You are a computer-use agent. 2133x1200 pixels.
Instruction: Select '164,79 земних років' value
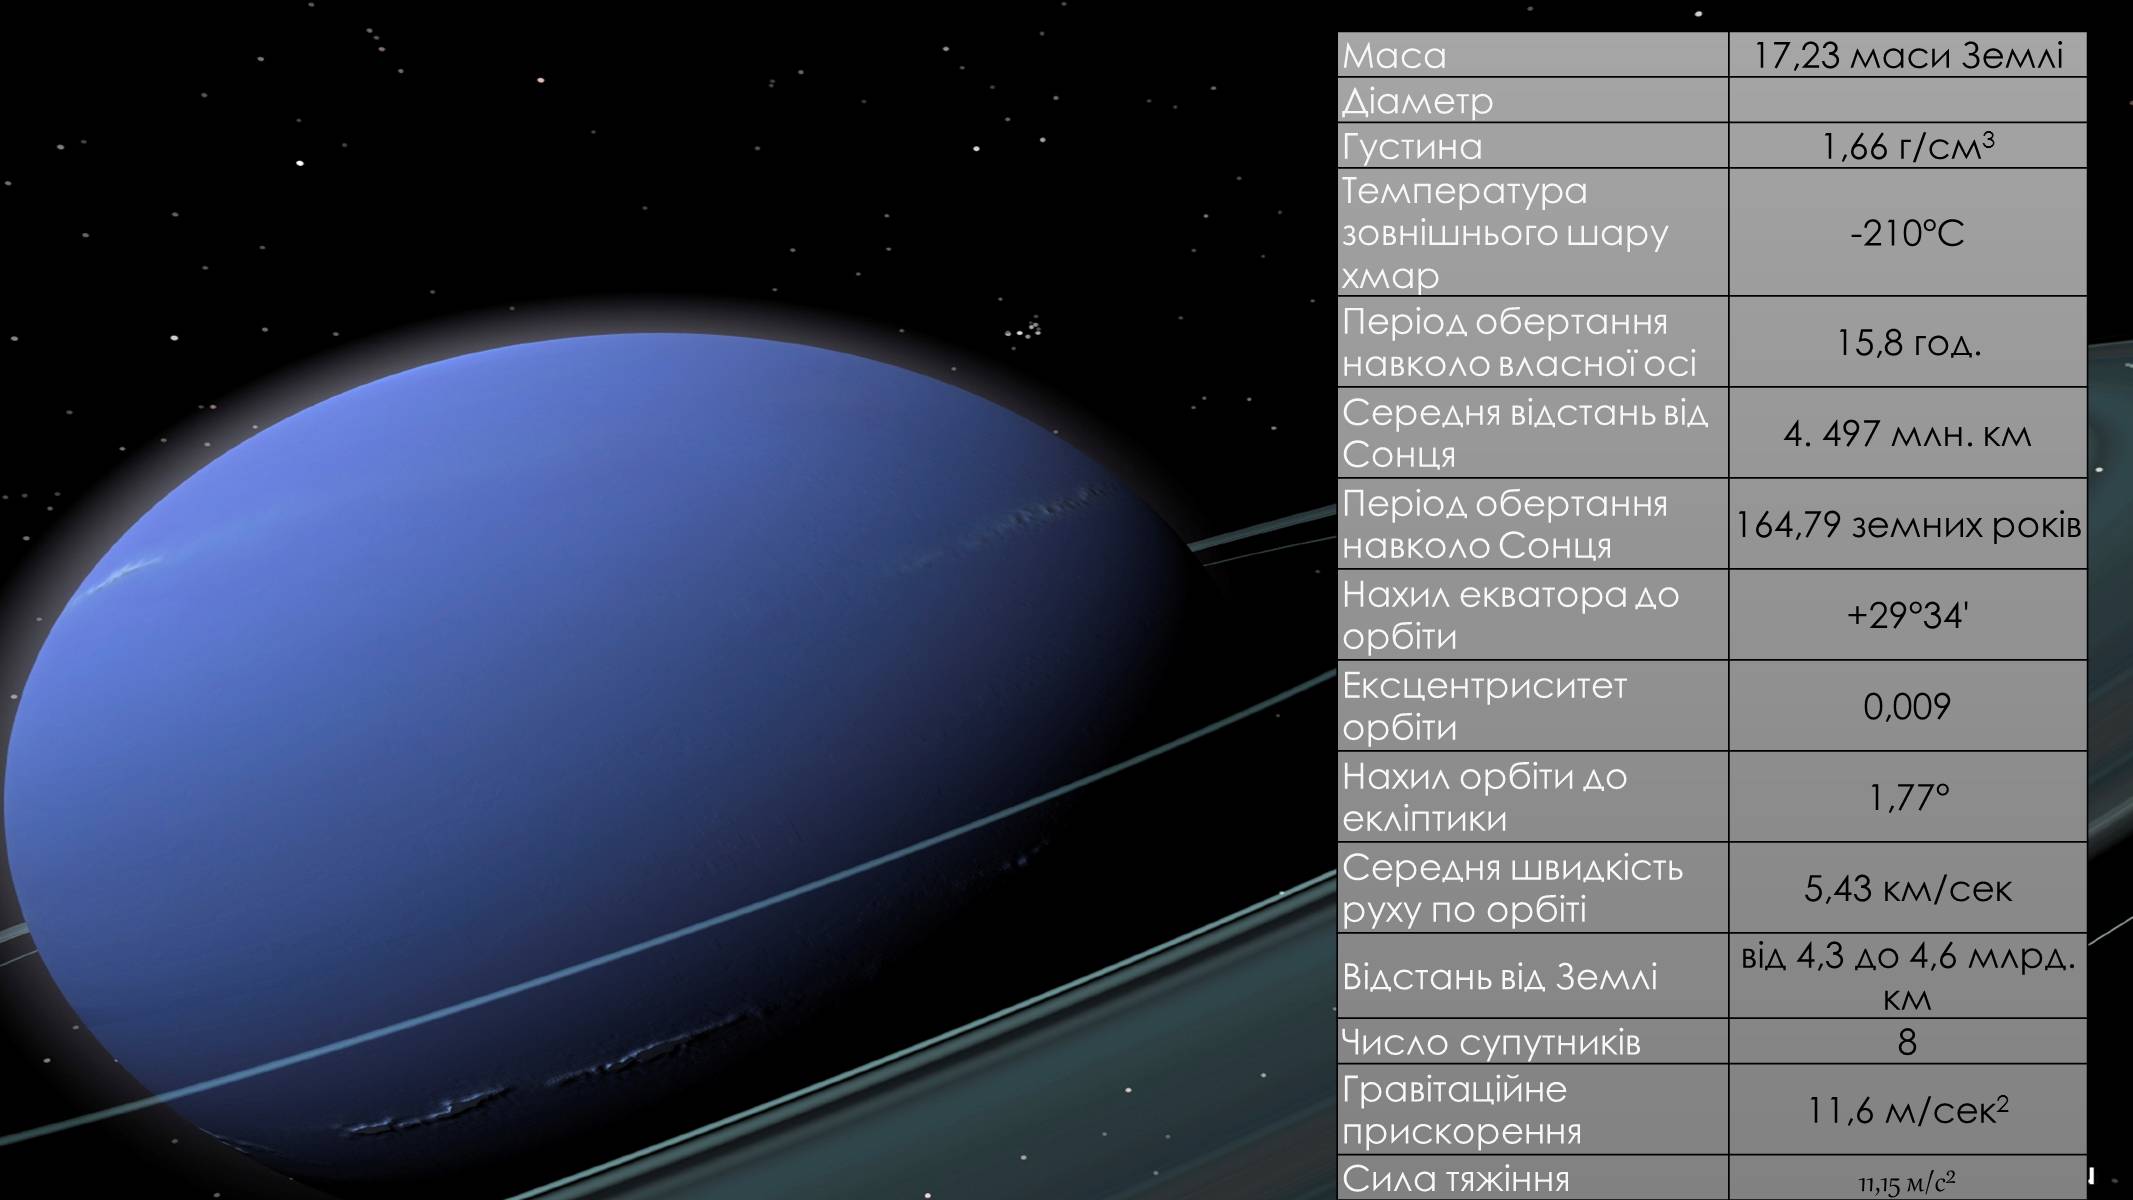point(1907,525)
